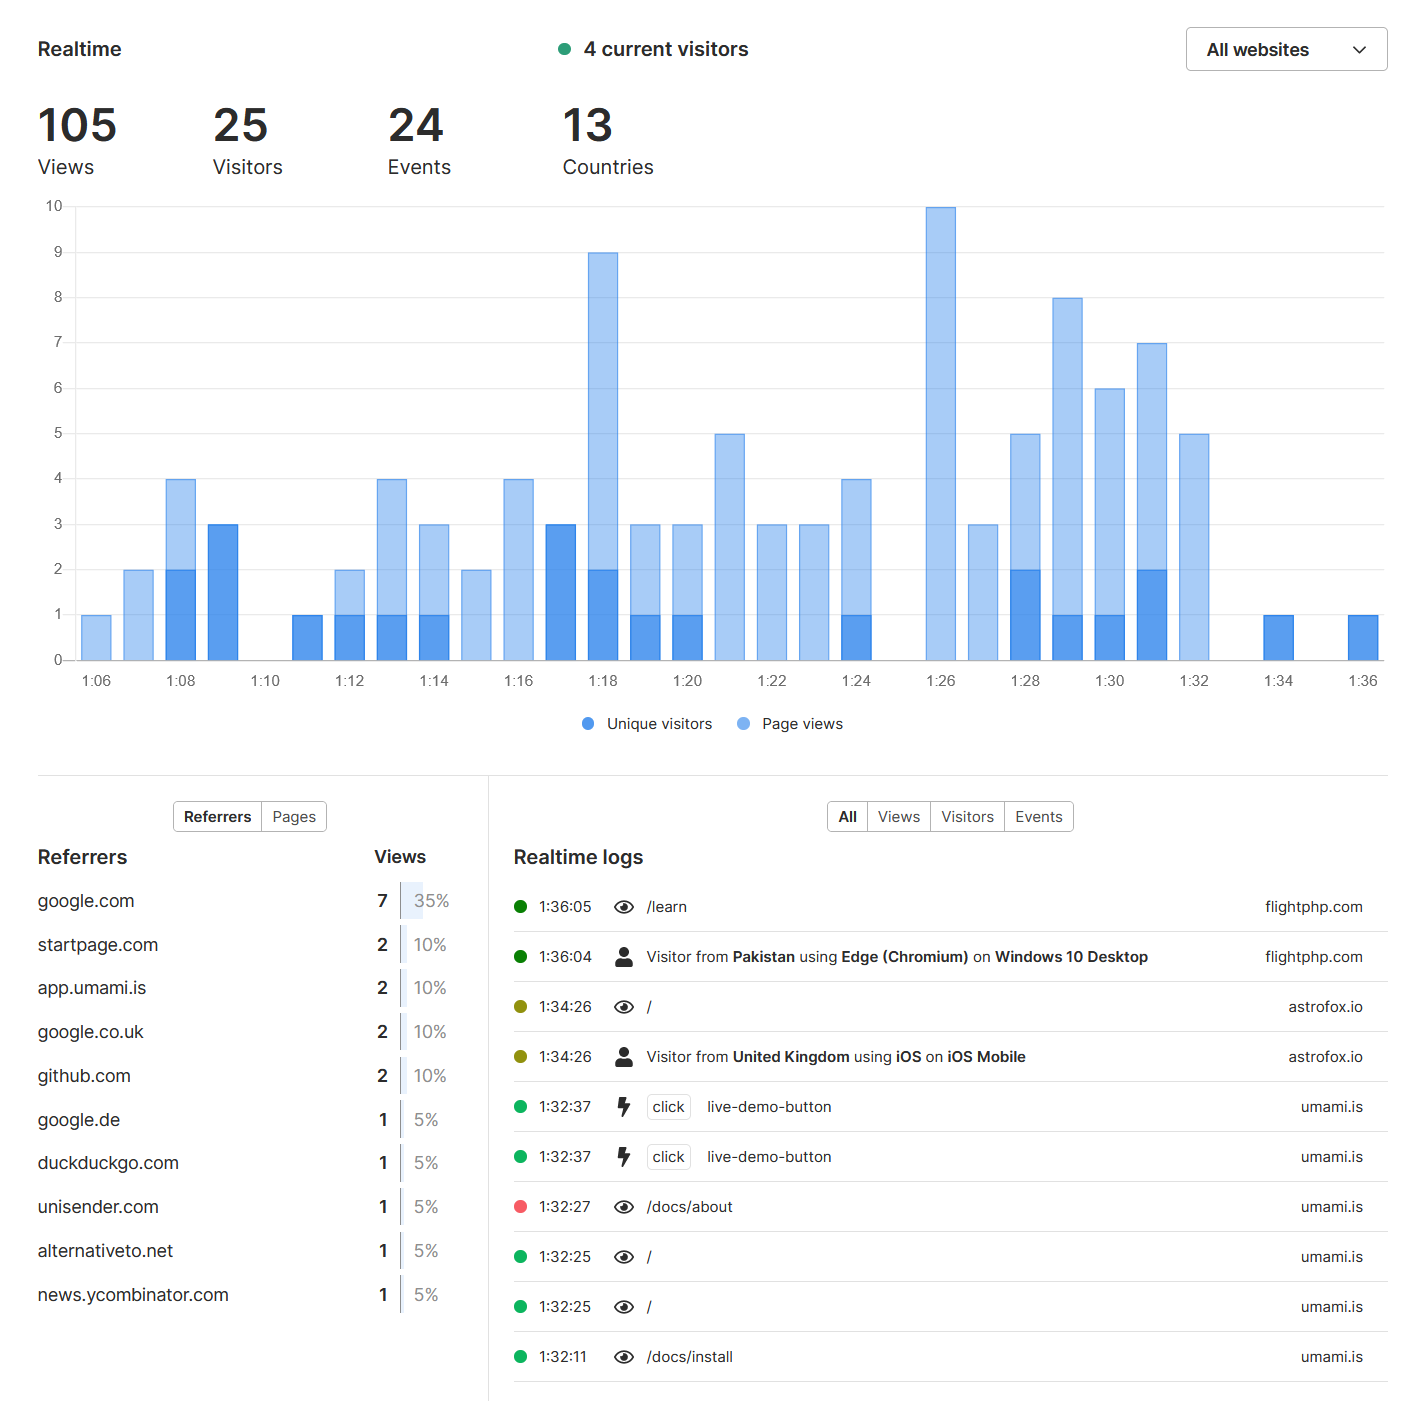
Task: Click the google.com referrer entry
Action: pyautogui.click(x=86, y=901)
